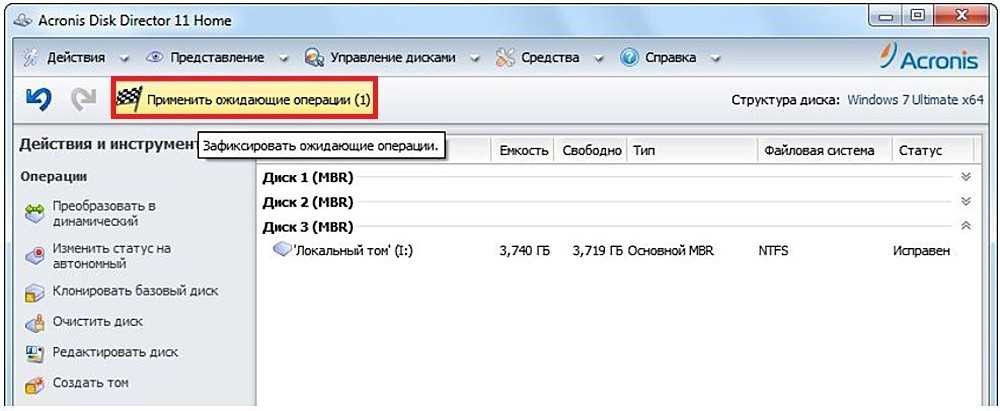Sort by Файловая система column header
This screenshot has height=411, width=1000.
[x=825, y=151]
